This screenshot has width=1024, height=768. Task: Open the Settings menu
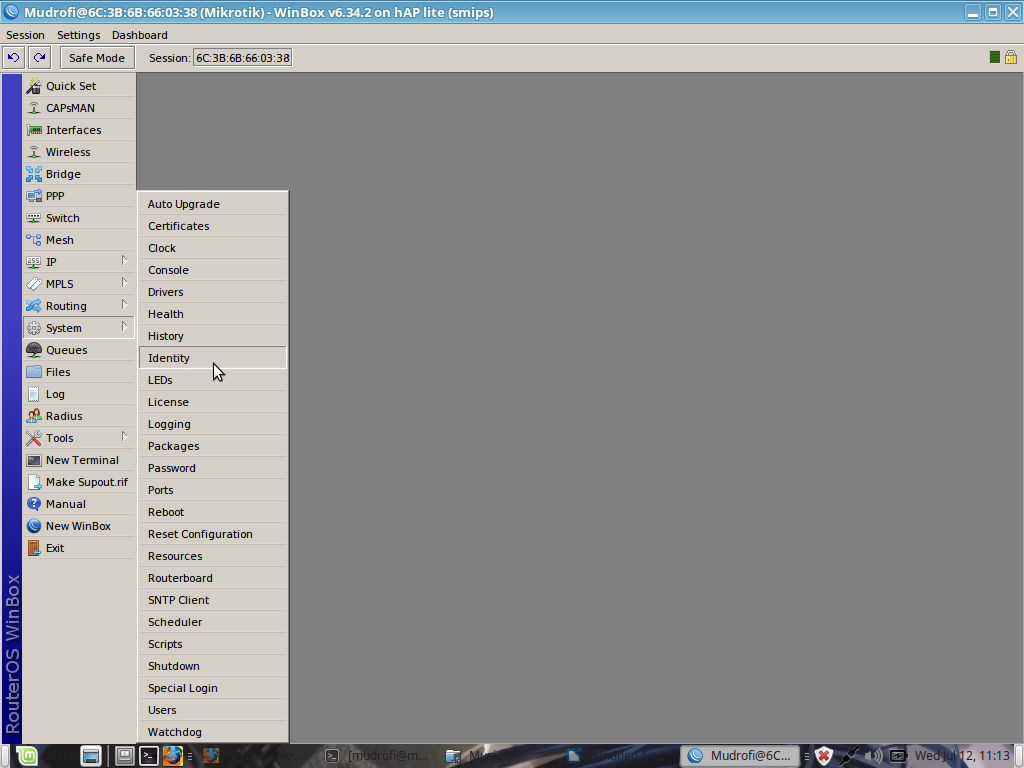coord(78,35)
